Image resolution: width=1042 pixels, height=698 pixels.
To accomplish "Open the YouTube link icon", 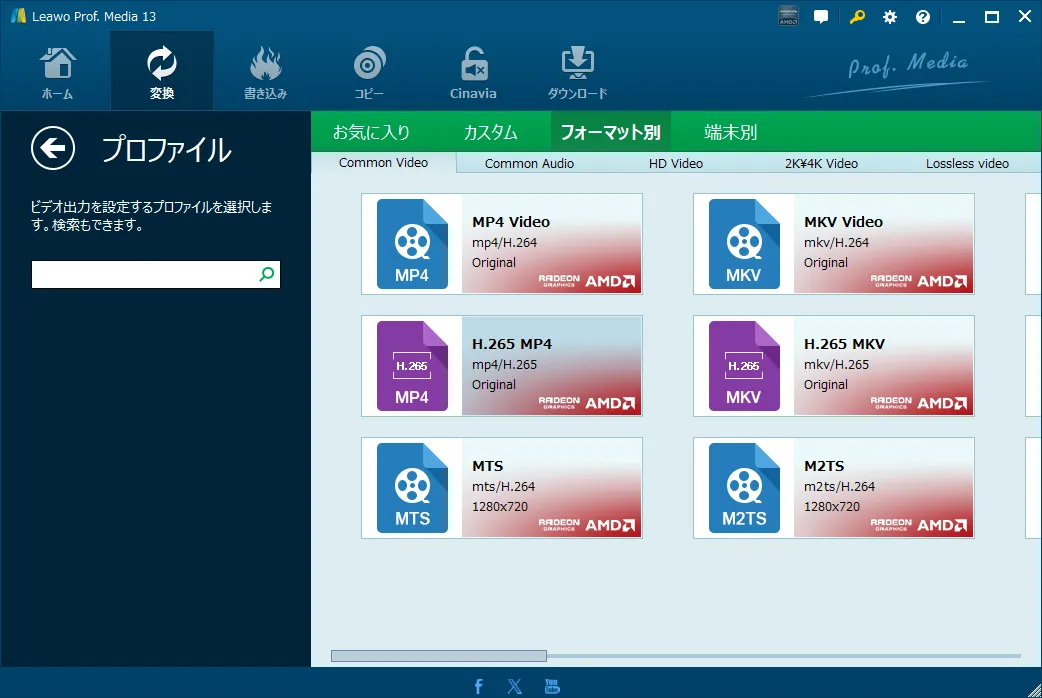I will [x=552, y=686].
